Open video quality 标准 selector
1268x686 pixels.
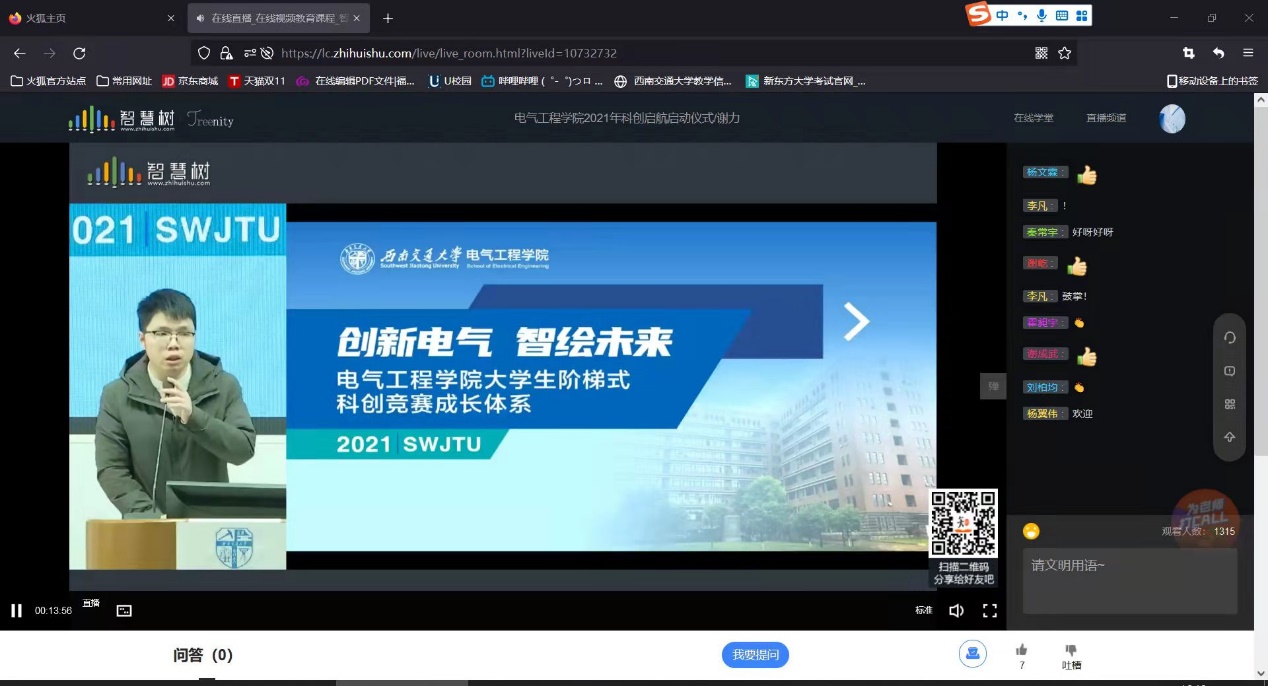click(x=923, y=610)
